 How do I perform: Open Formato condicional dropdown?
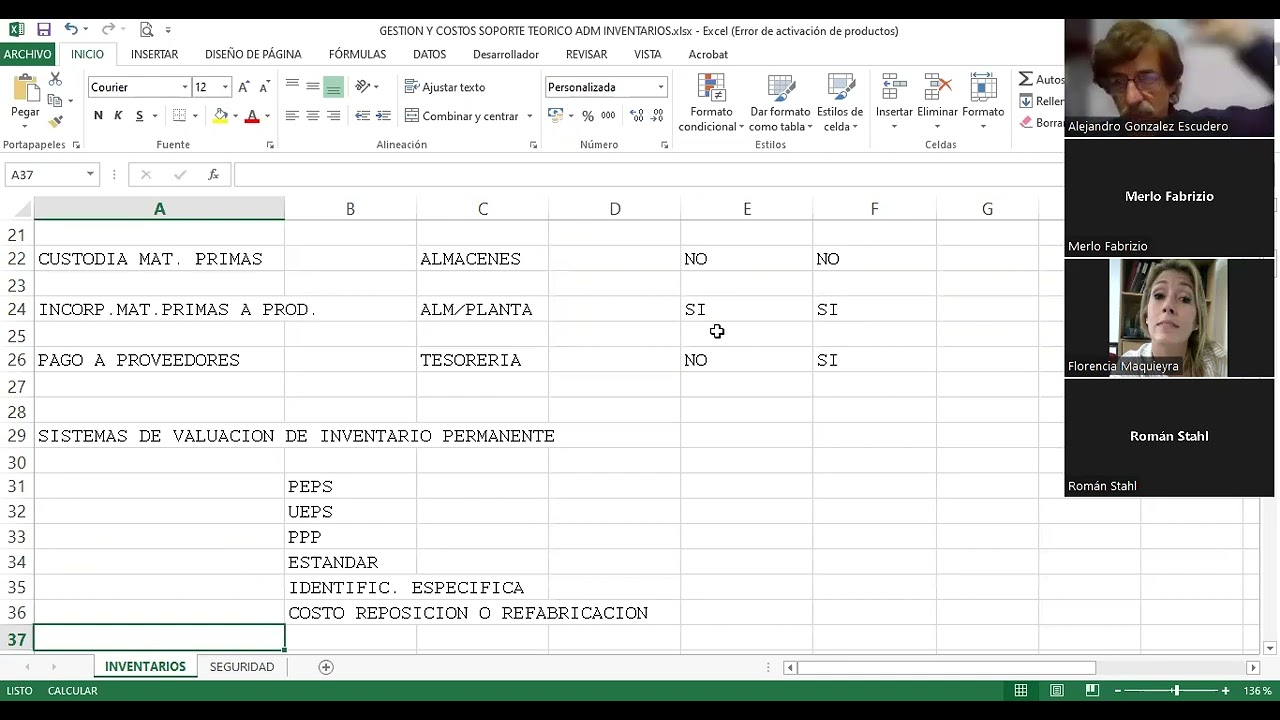(x=711, y=103)
